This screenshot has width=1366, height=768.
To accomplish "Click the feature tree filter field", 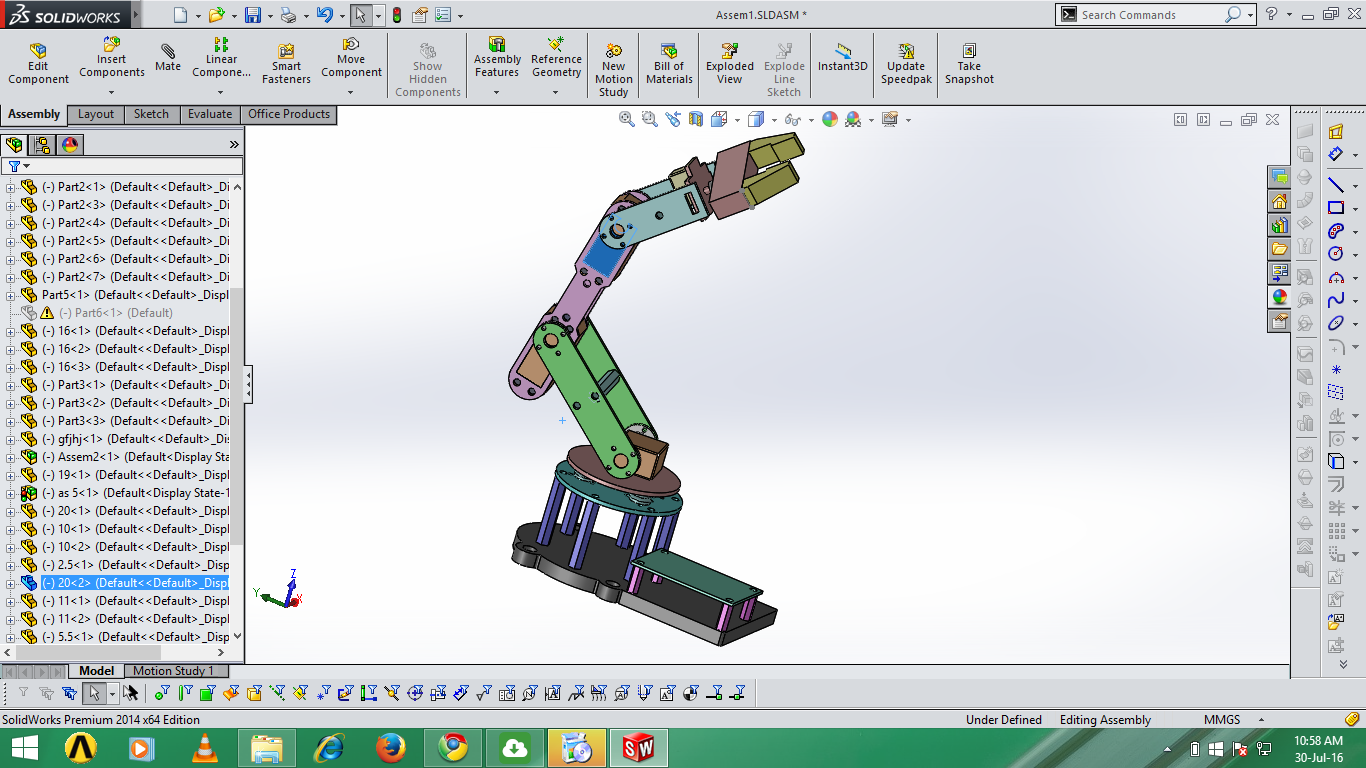I will coord(122,166).
